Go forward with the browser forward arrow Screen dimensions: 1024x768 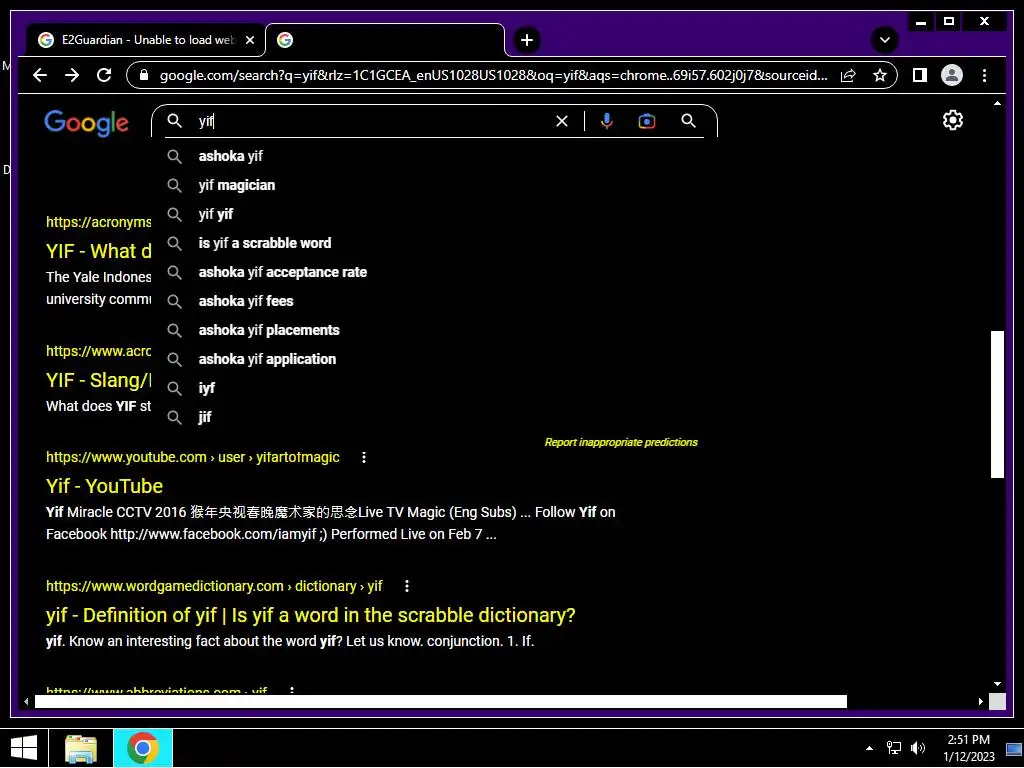(72, 75)
